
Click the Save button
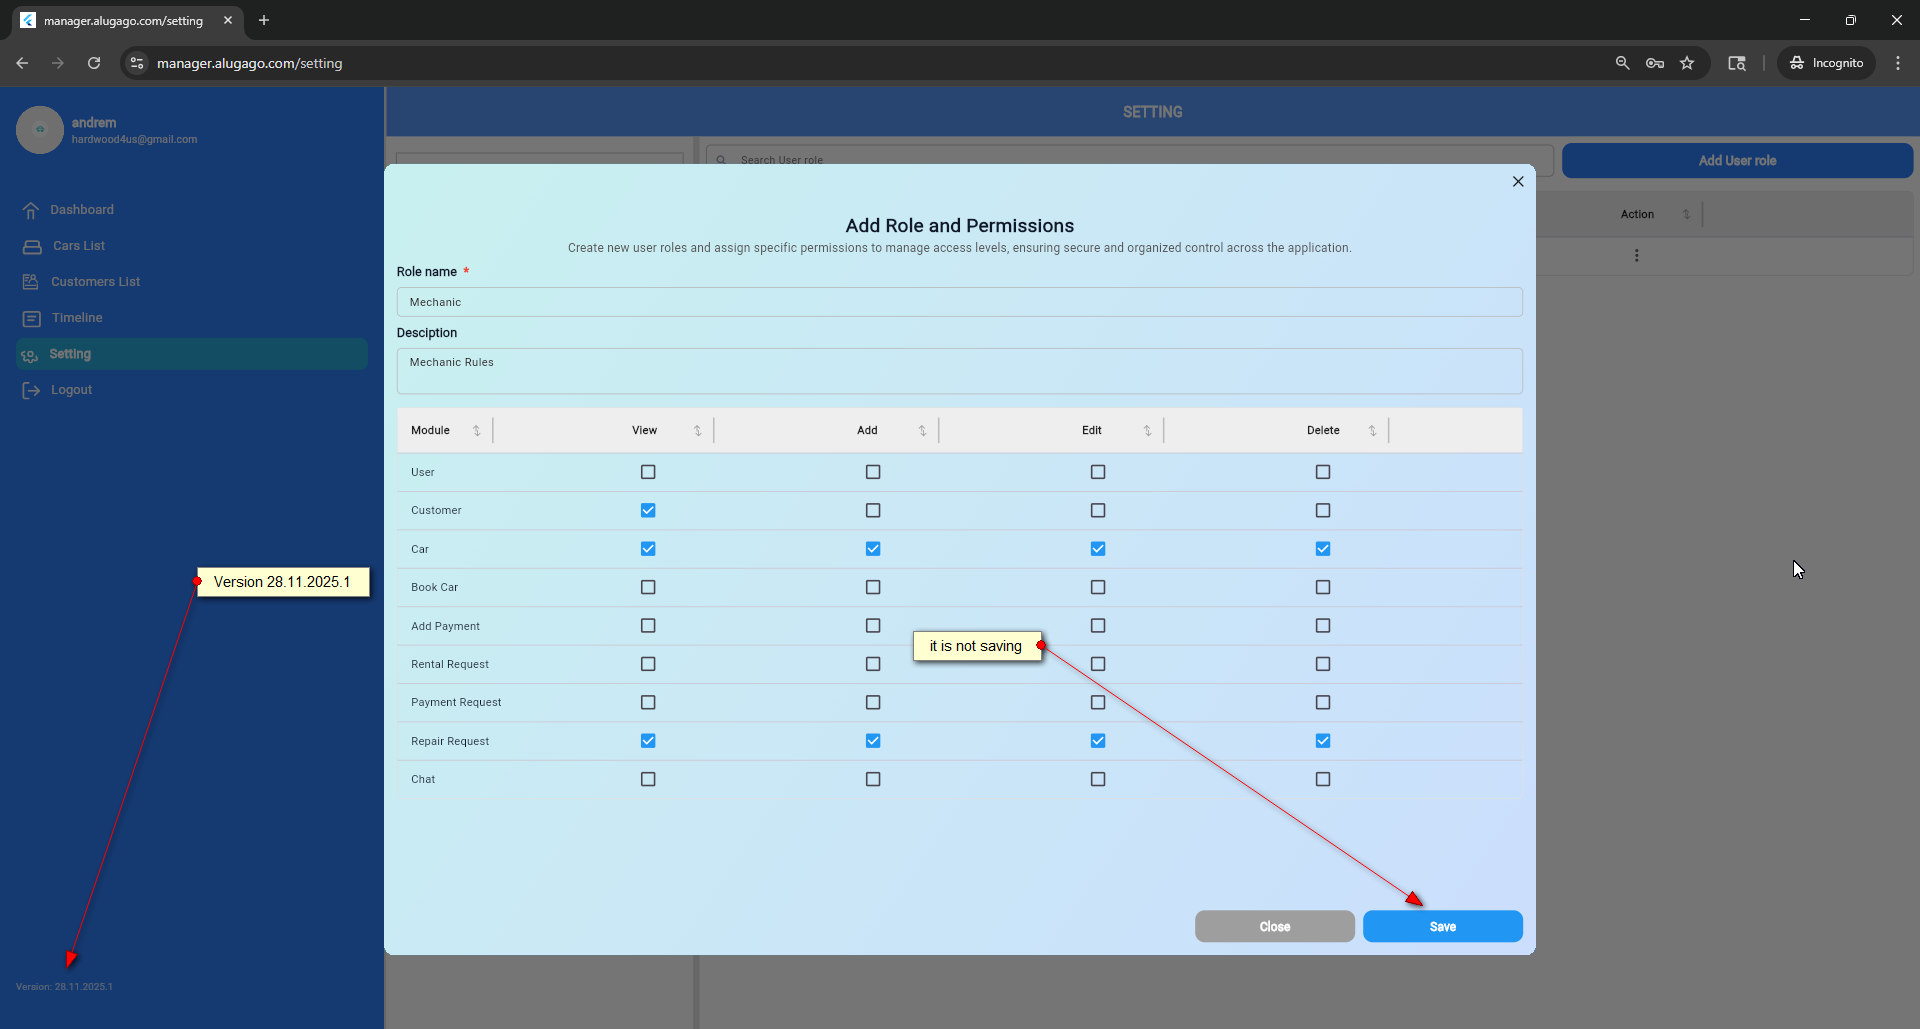point(1442,926)
